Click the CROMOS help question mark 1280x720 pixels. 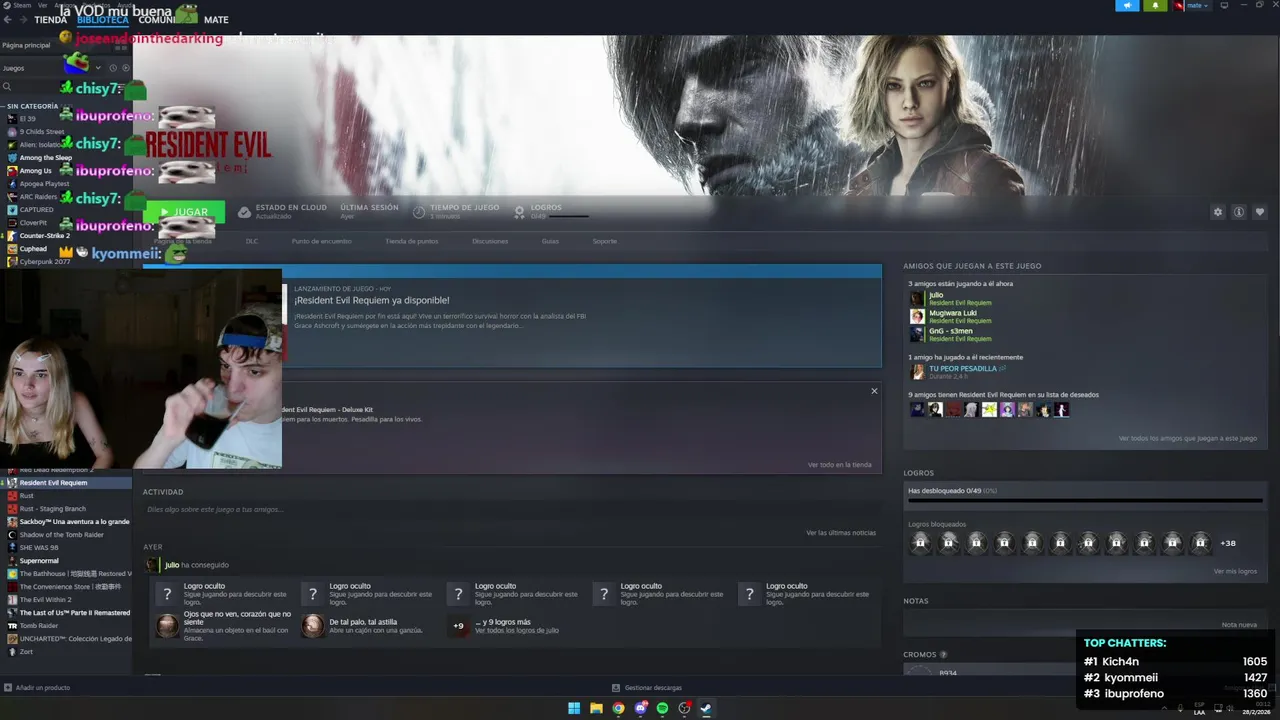943,655
